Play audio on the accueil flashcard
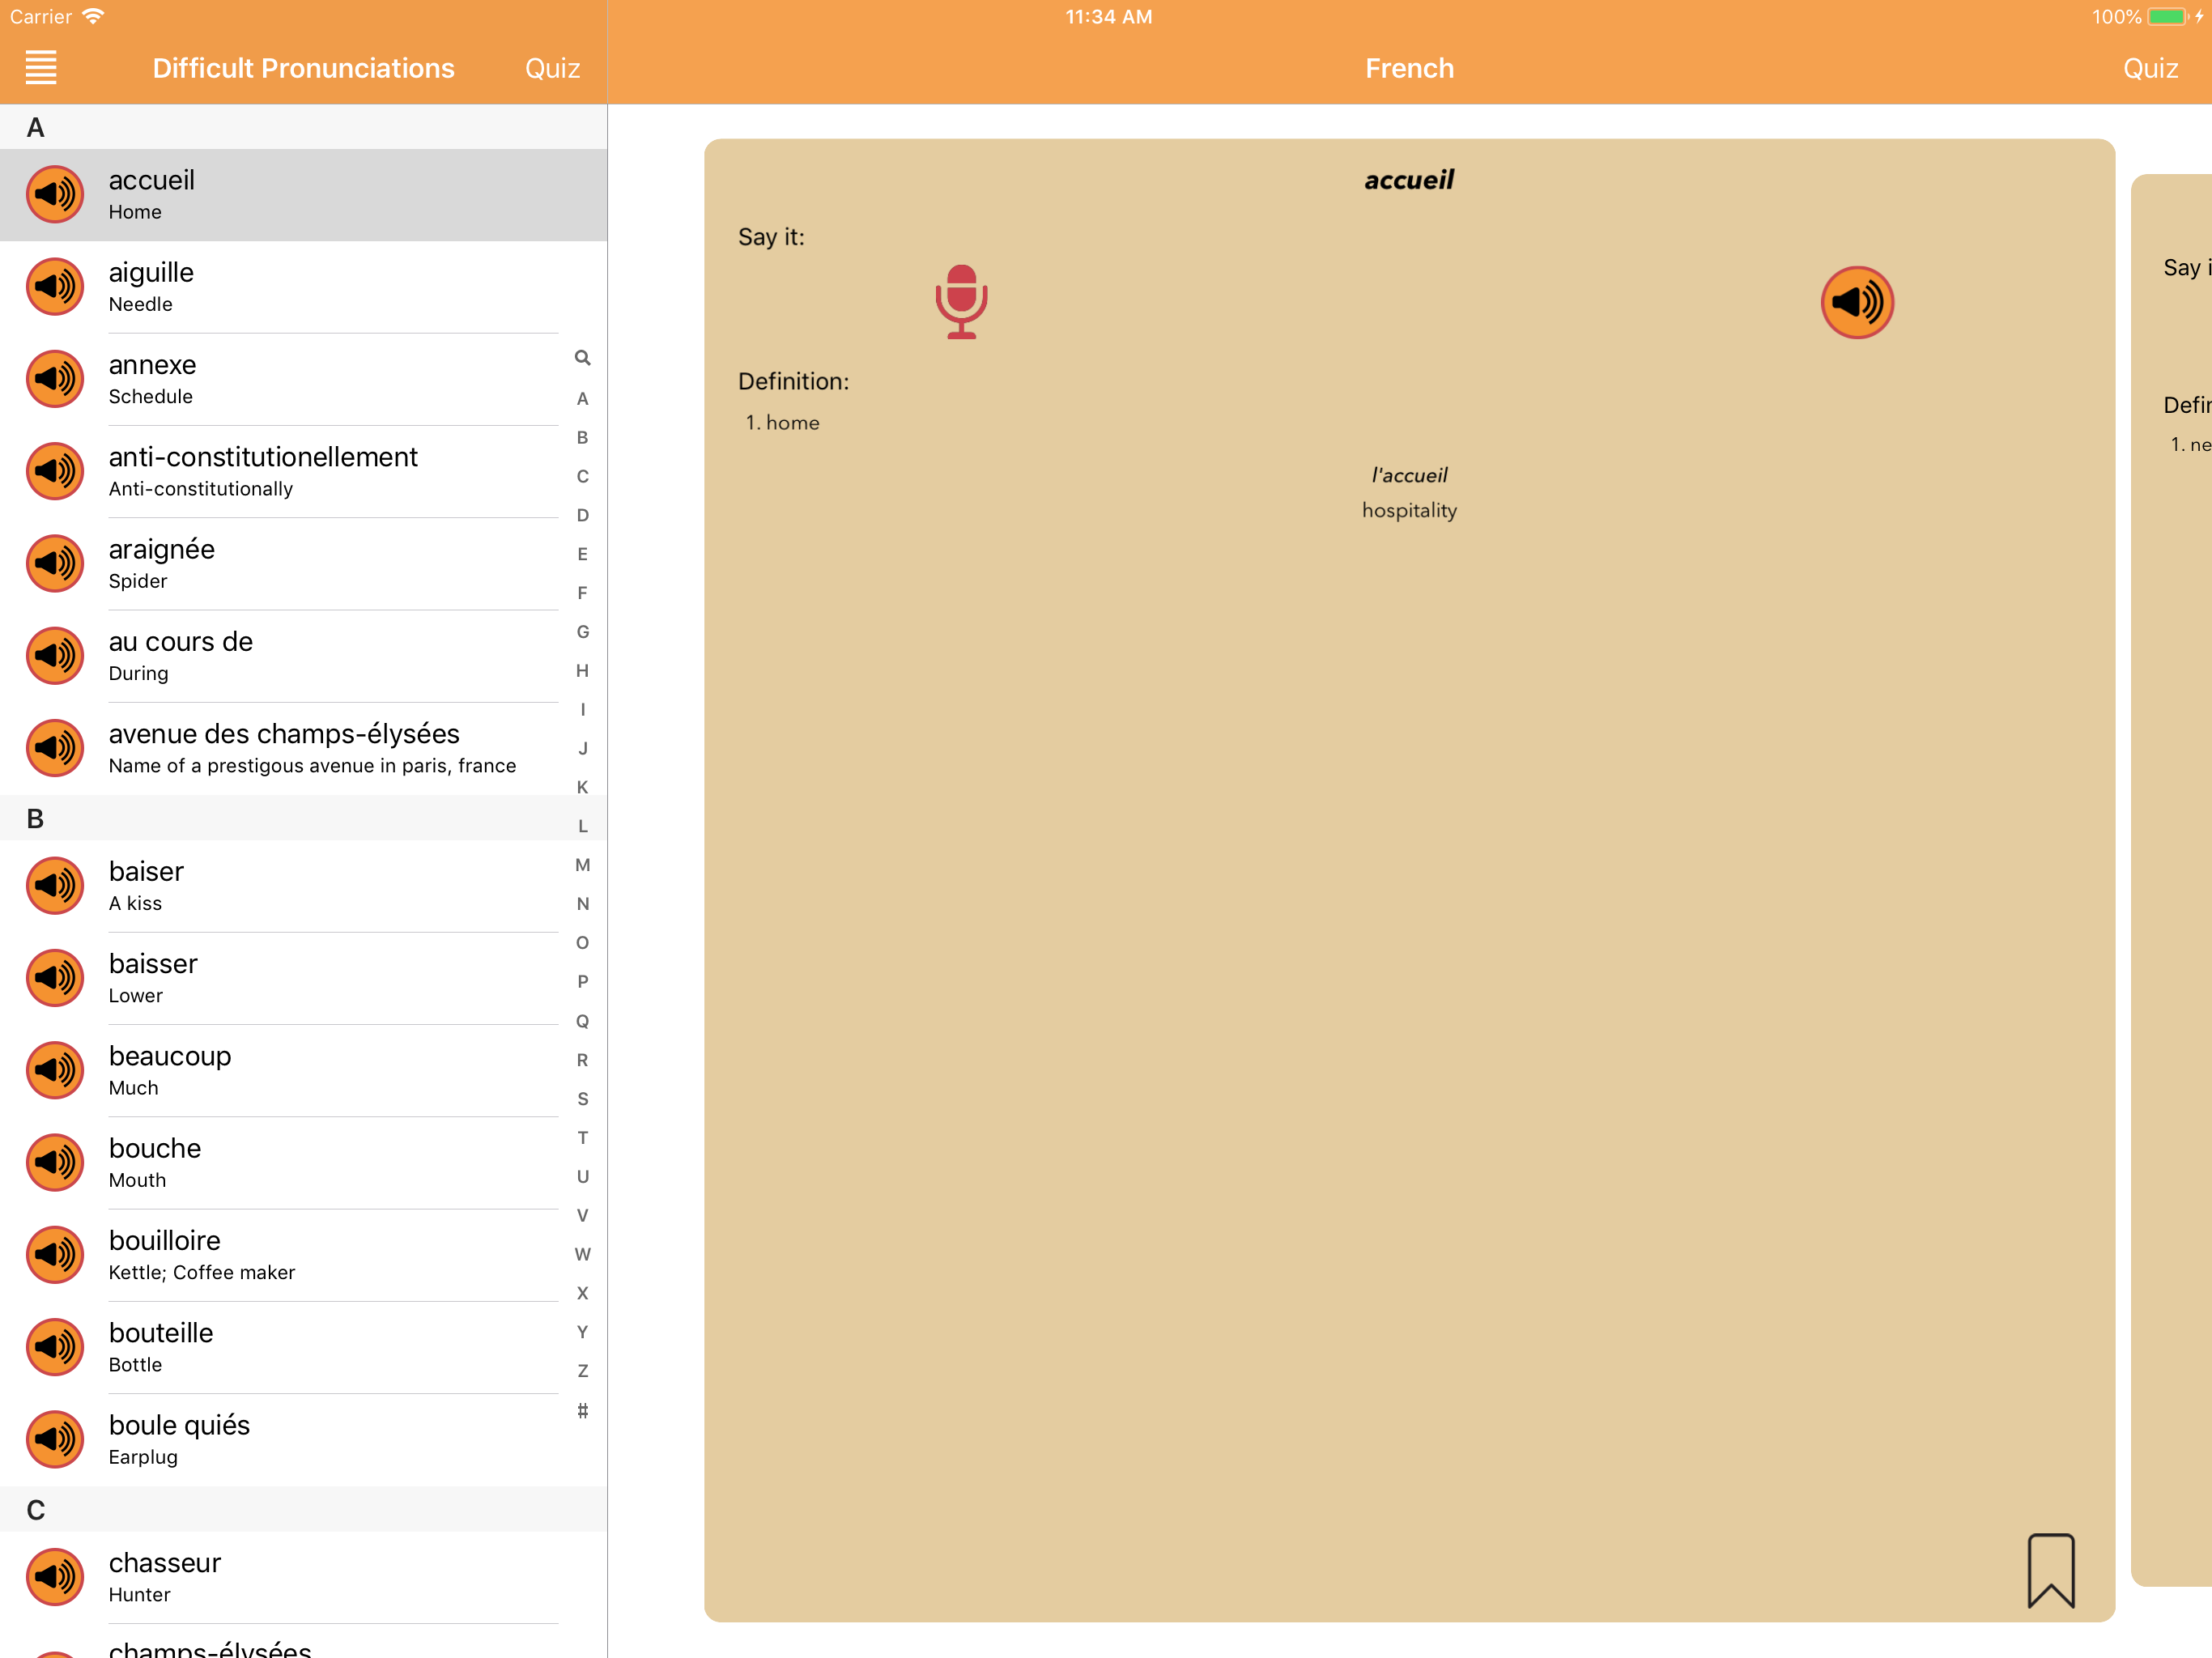This screenshot has width=2212, height=1658. point(1857,302)
